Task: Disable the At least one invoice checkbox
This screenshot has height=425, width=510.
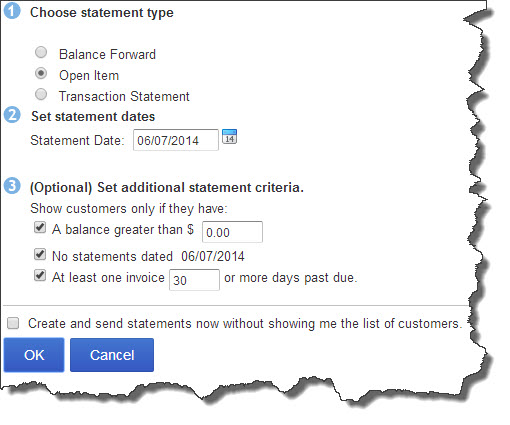Action: [x=40, y=276]
